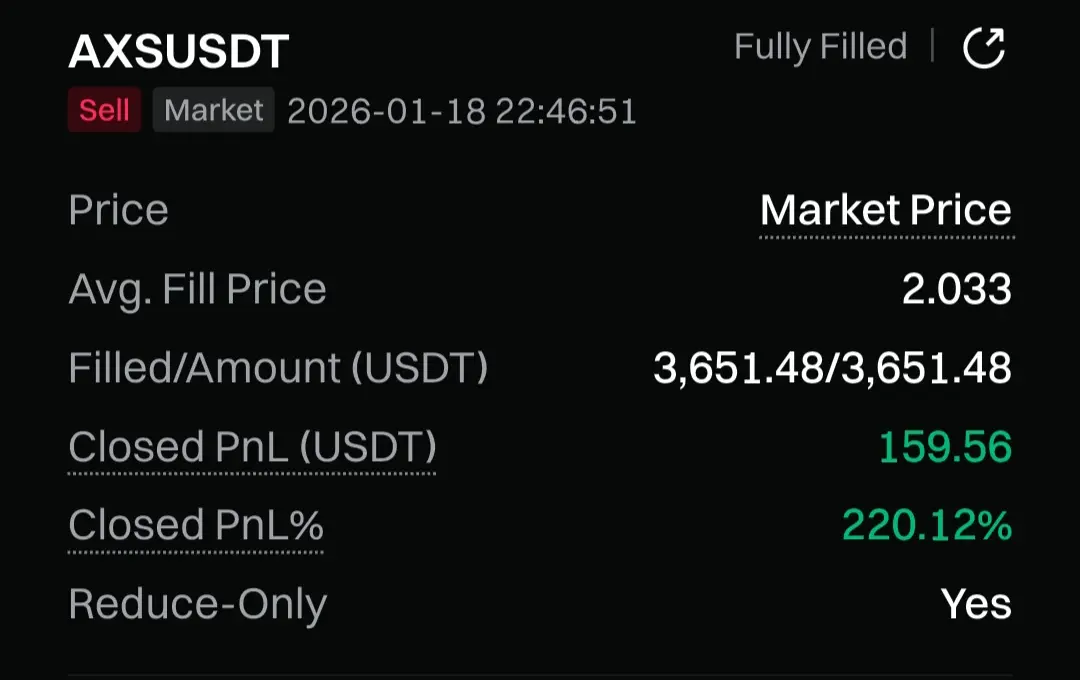
Task: Tap the average fill price 2.033
Action: click(x=956, y=290)
